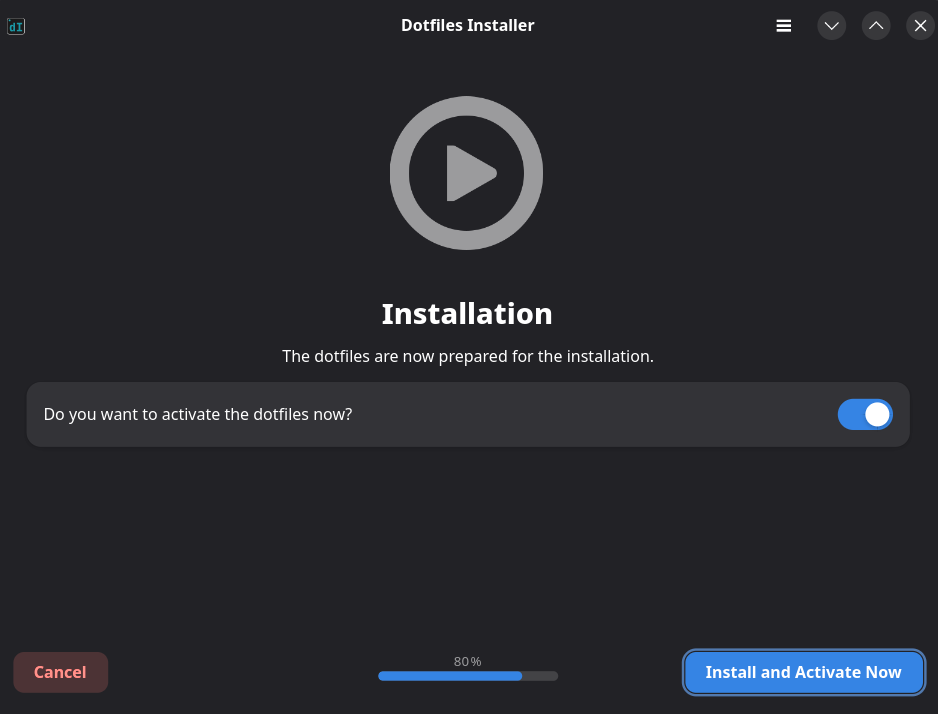Minimize window with the down chevron
This screenshot has width=938, height=714.
pos(831,26)
